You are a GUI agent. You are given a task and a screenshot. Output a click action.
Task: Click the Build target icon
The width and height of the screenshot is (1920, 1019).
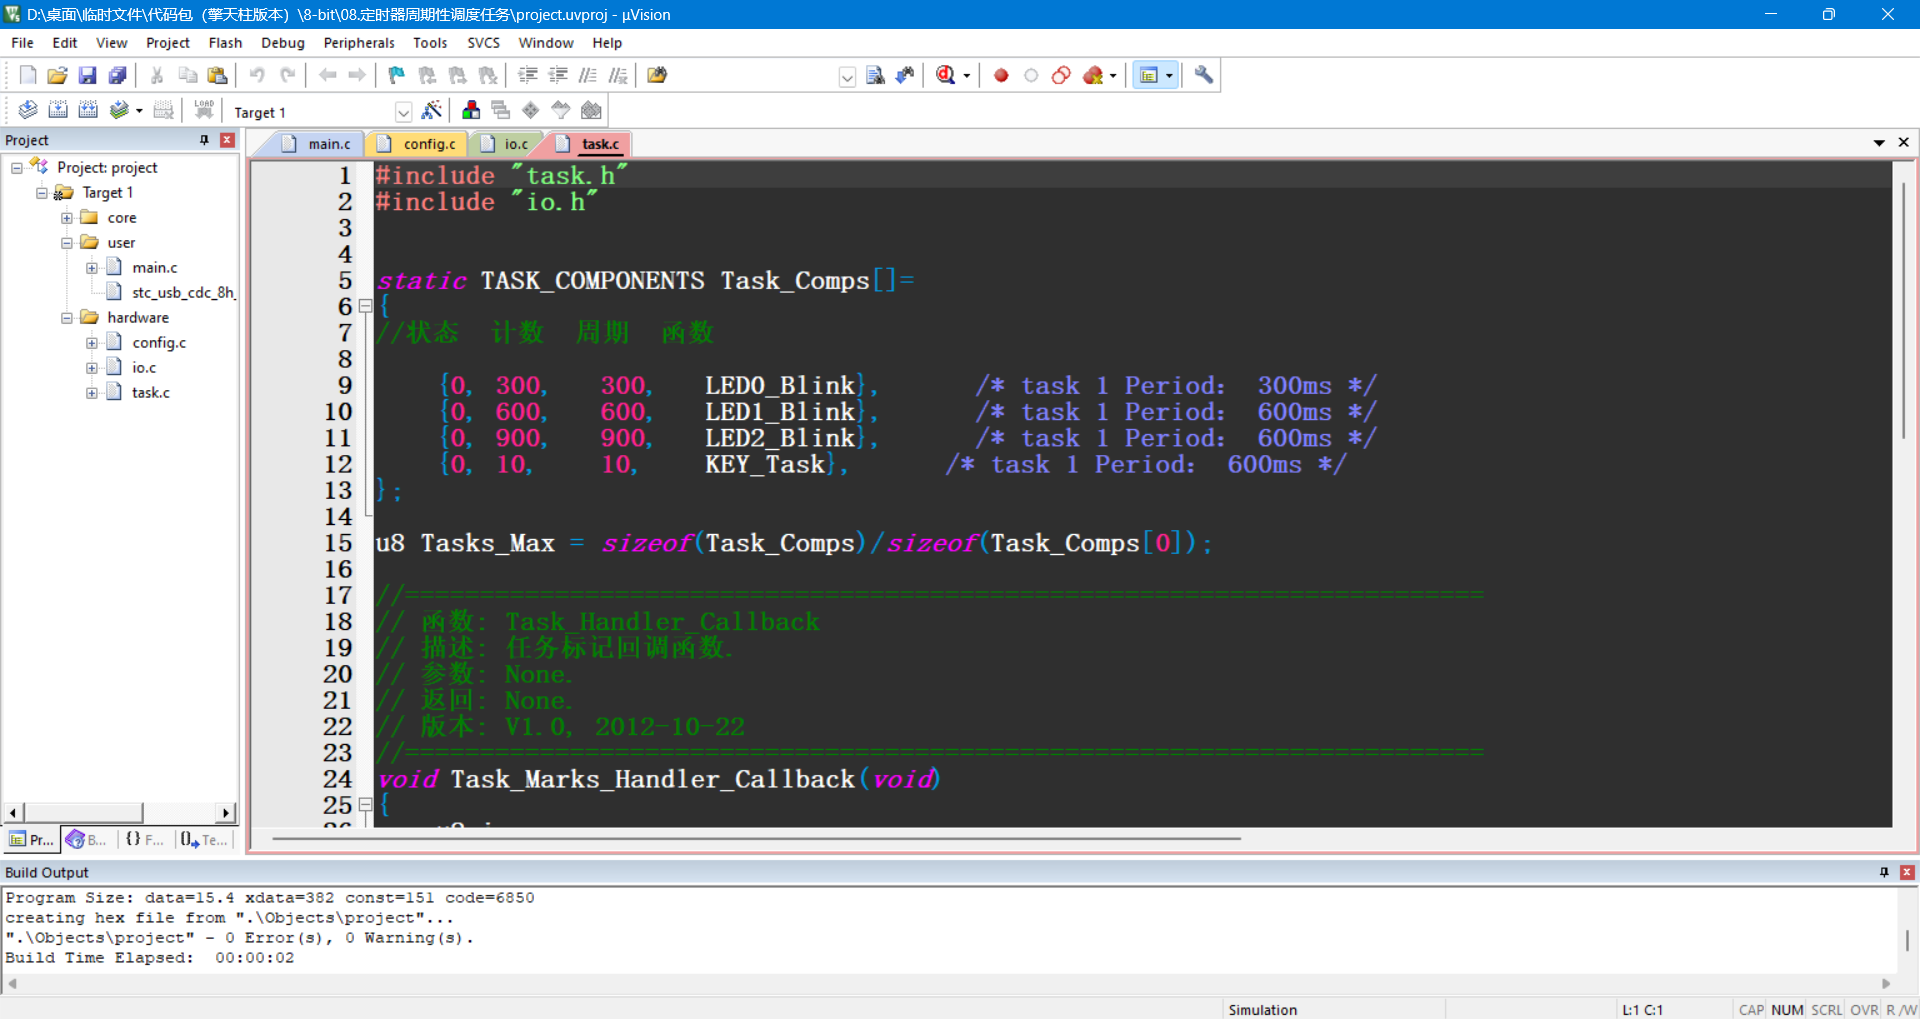[58, 110]
